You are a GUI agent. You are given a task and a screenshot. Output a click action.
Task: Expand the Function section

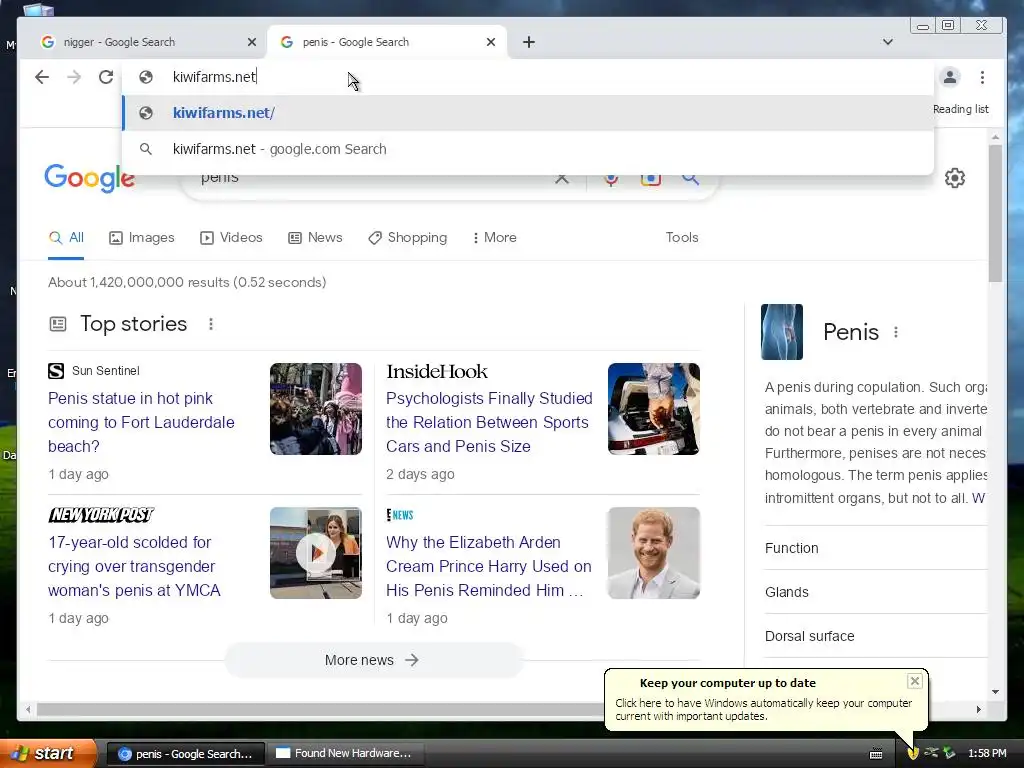pos(875,549)
